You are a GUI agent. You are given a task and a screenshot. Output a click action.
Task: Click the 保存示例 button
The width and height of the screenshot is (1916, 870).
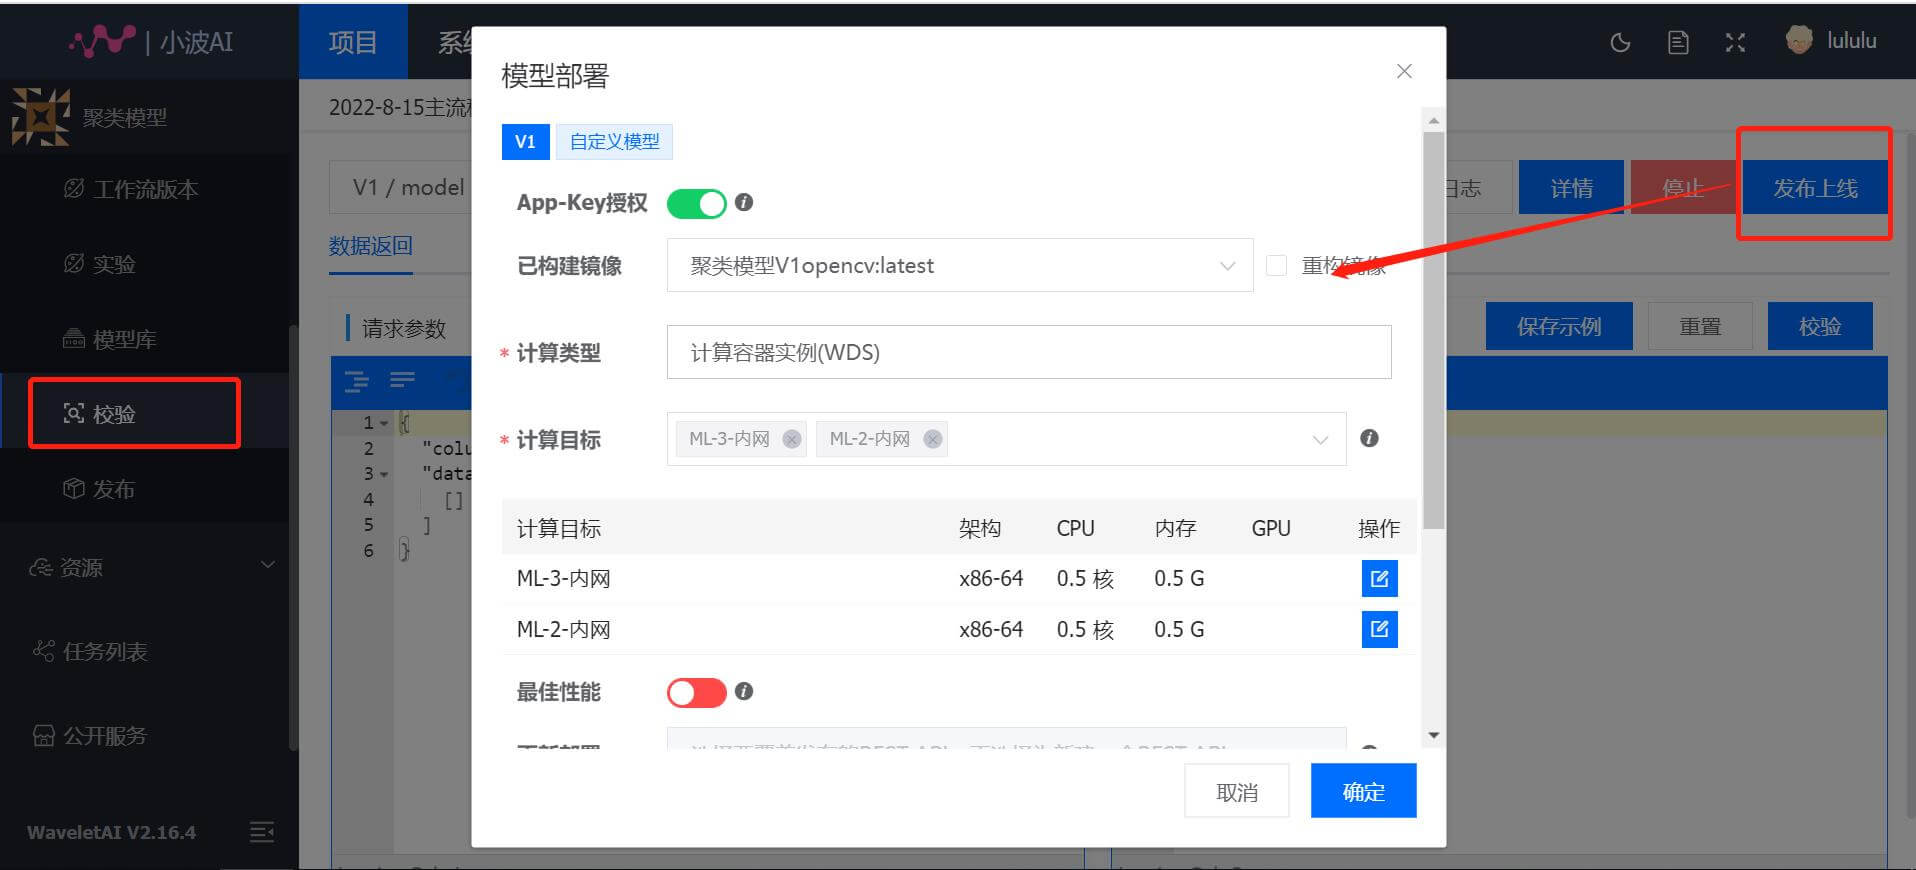[1558, 326]
